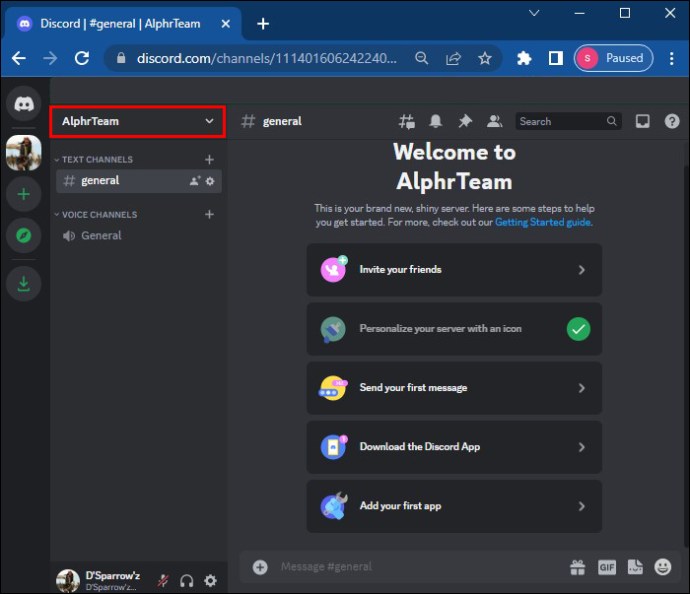690x594 pixels.
Task: Open Download the Discord App card
Action: tap(454, 447)
